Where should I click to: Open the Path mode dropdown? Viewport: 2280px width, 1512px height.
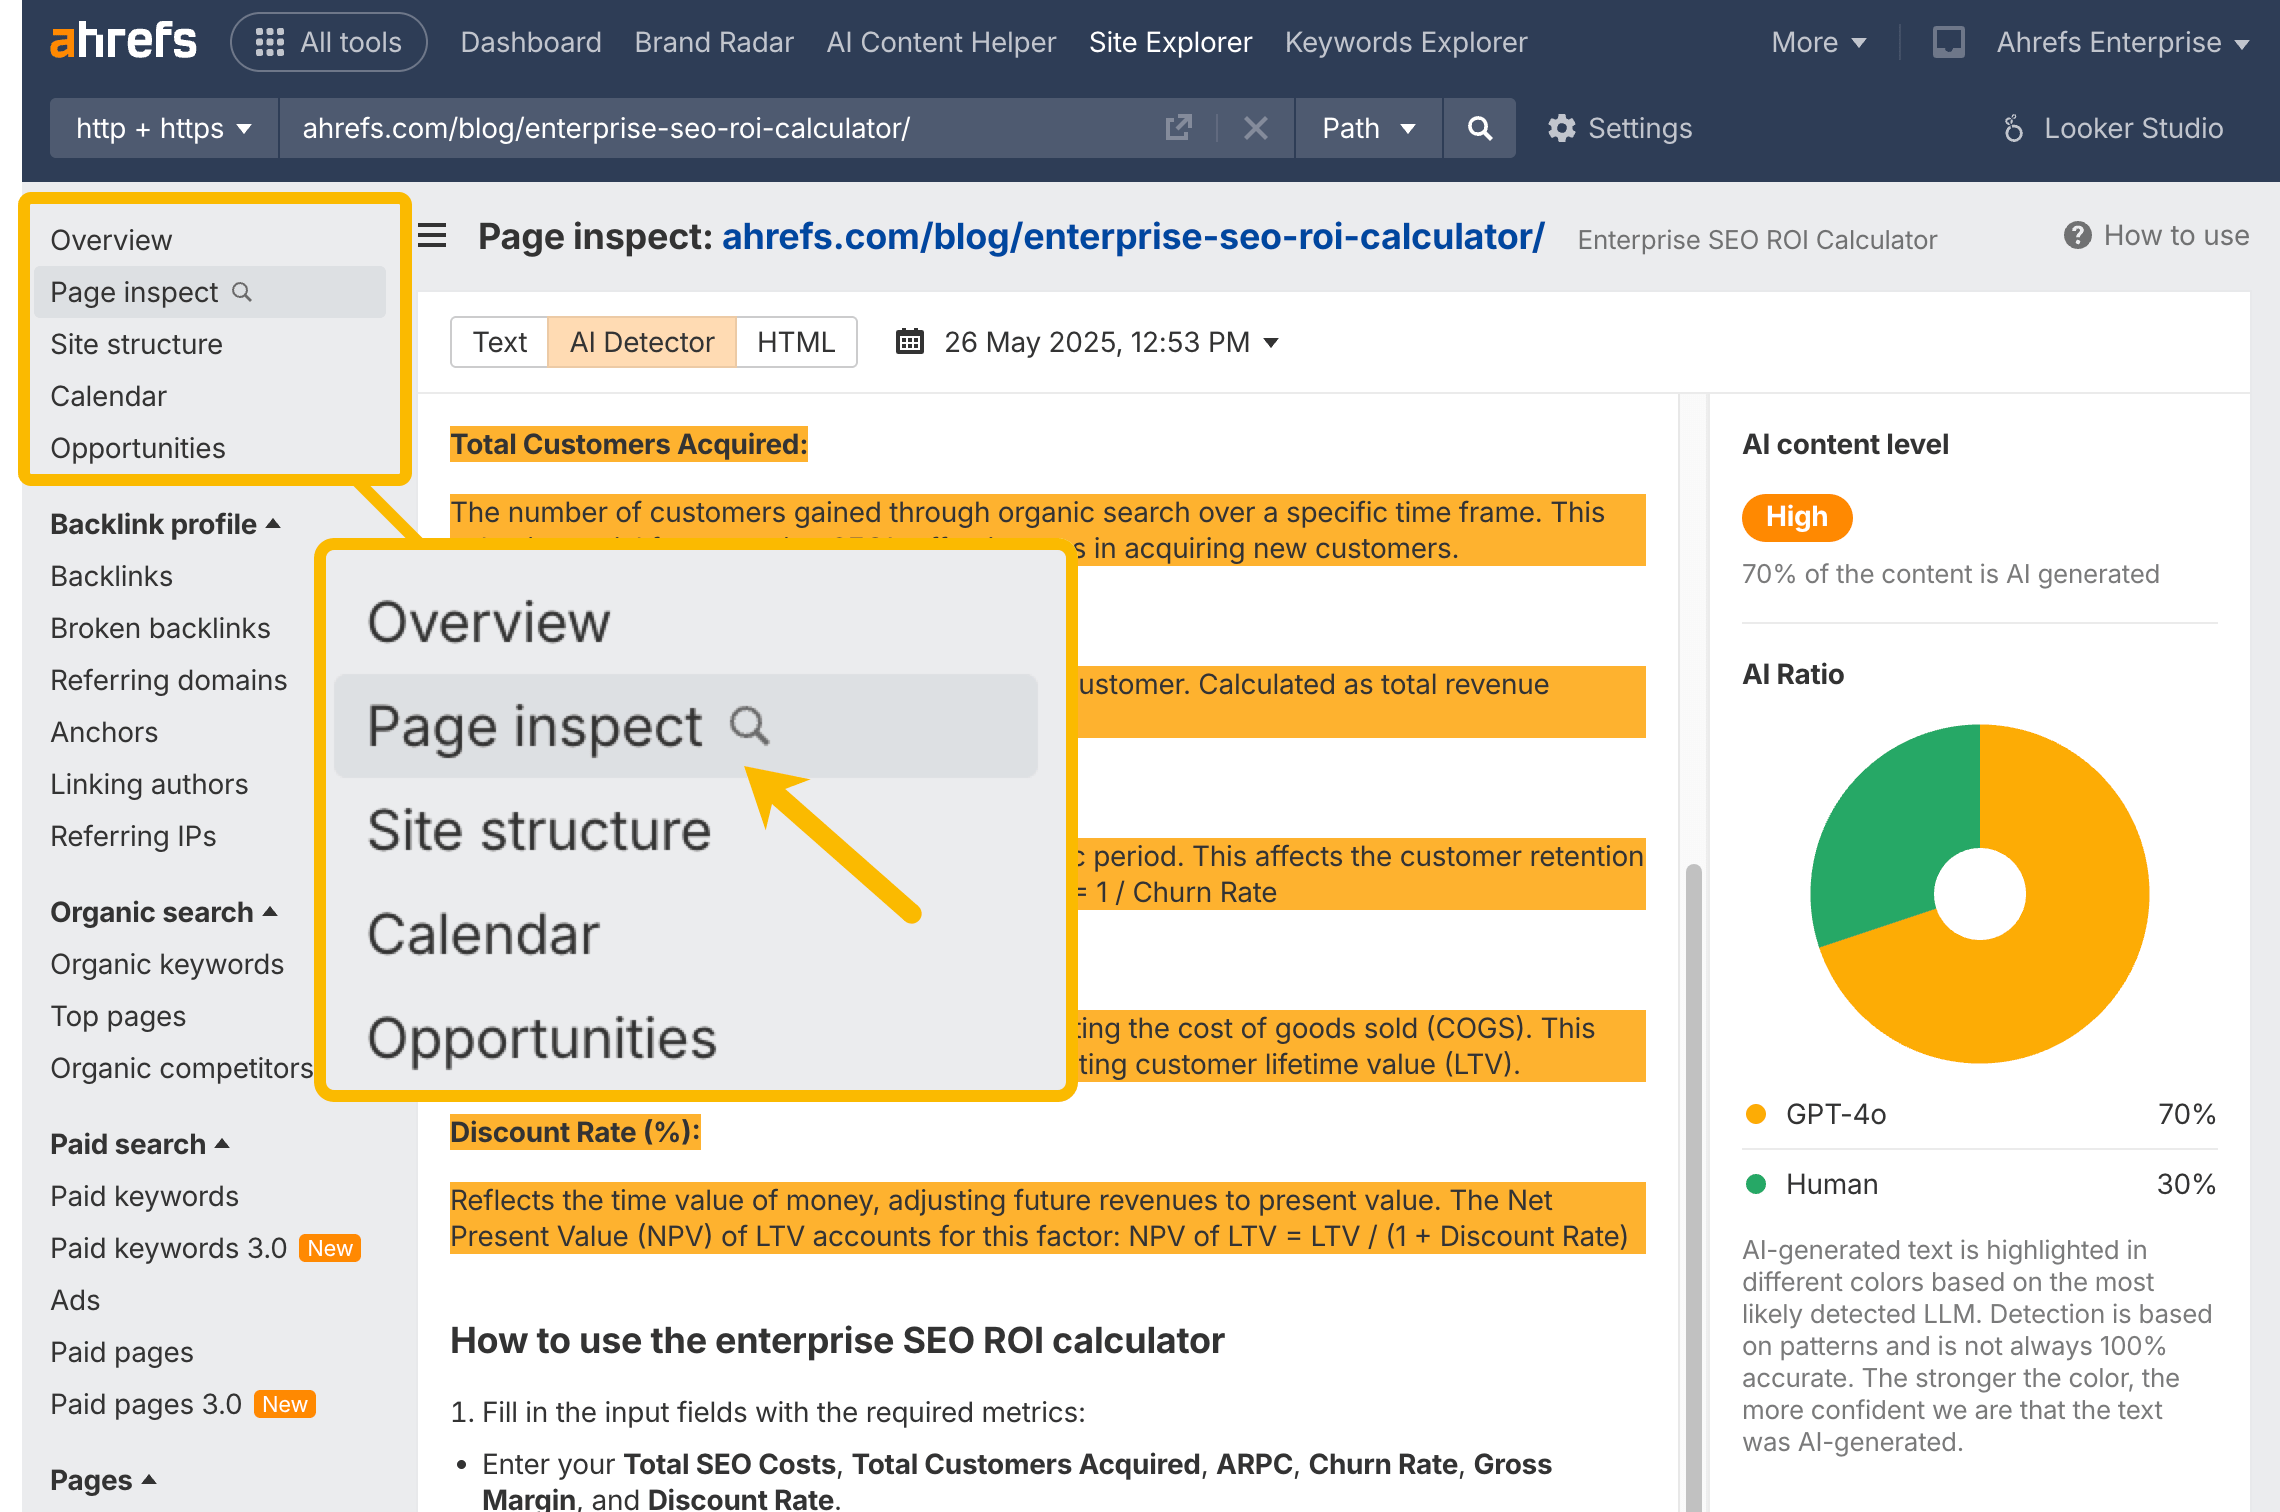[1368, 128]
